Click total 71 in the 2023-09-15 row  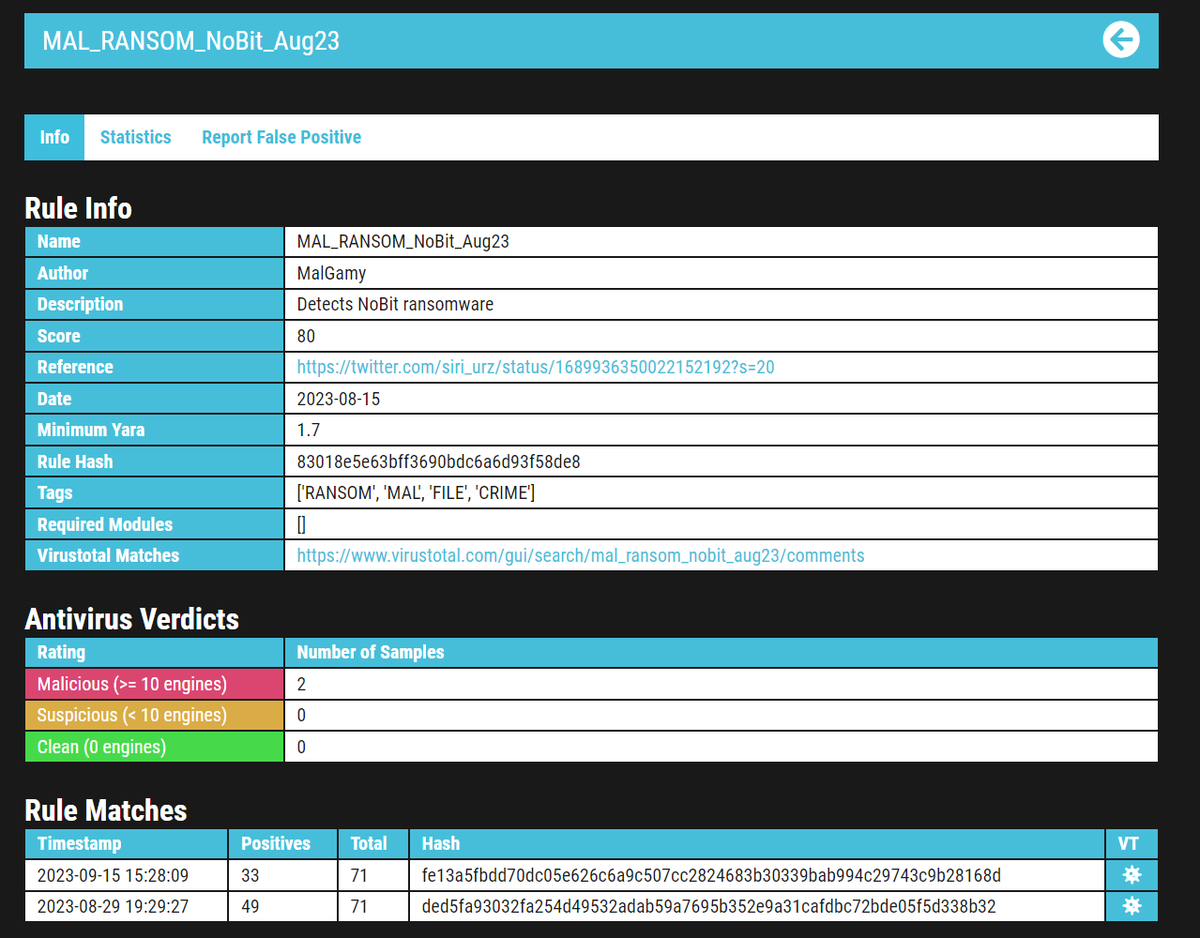tap(359, 875)
